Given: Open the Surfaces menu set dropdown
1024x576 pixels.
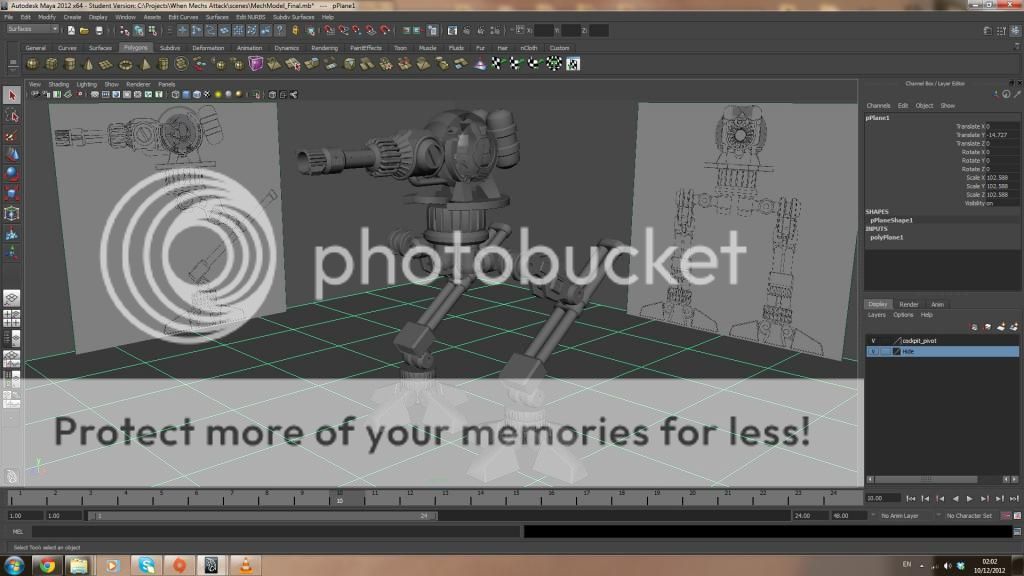Looking at the screenshot, I should [33, 29].
